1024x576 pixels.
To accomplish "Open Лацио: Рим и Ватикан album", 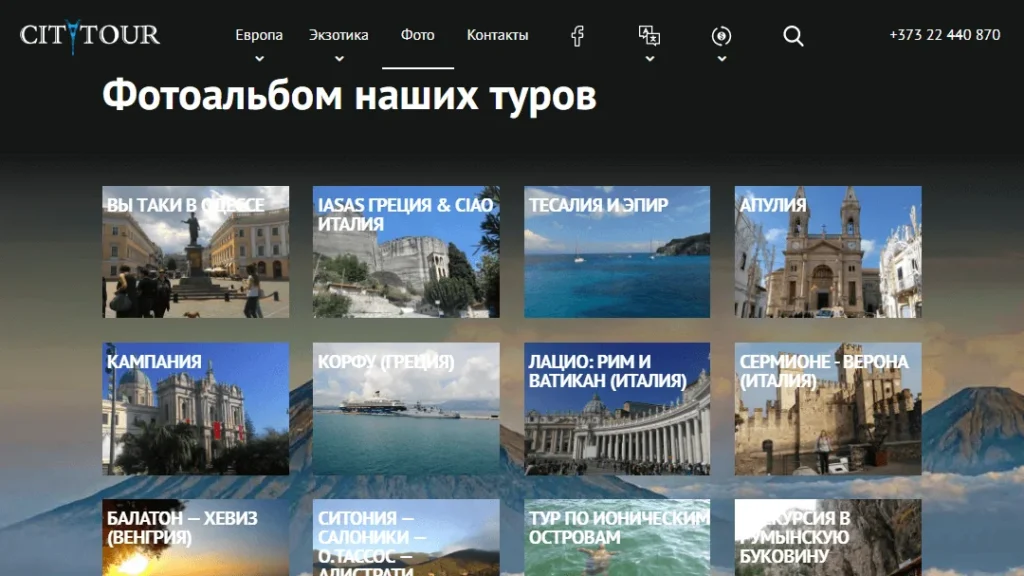I will (617, 409).
